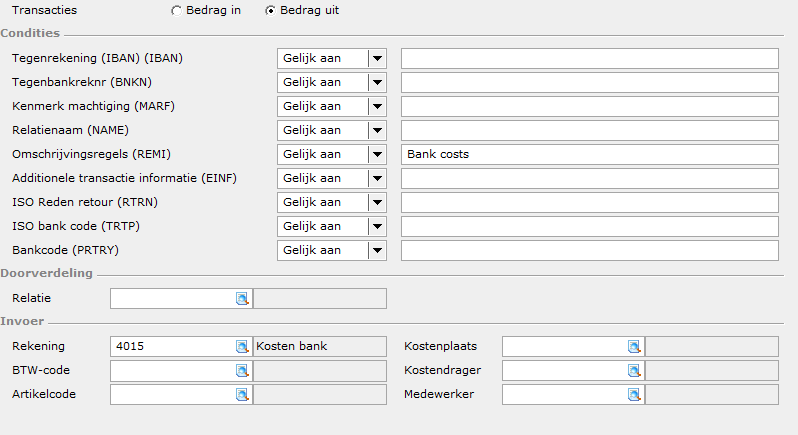Click the Rekening field containing 4015
Image resolution: width=798 pixels, height=435 pixels.
tap(173, 346)
